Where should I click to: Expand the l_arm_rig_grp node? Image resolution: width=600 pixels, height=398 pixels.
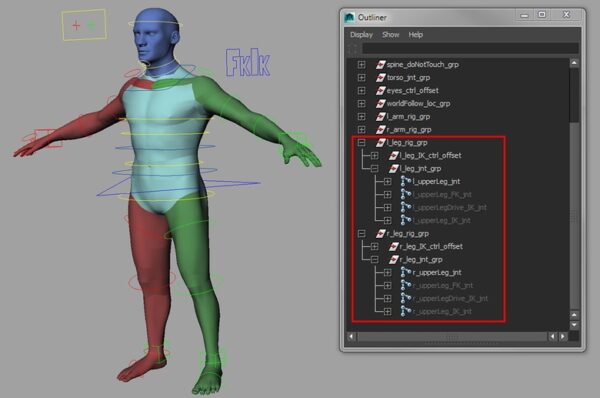[x=361, y=116]
